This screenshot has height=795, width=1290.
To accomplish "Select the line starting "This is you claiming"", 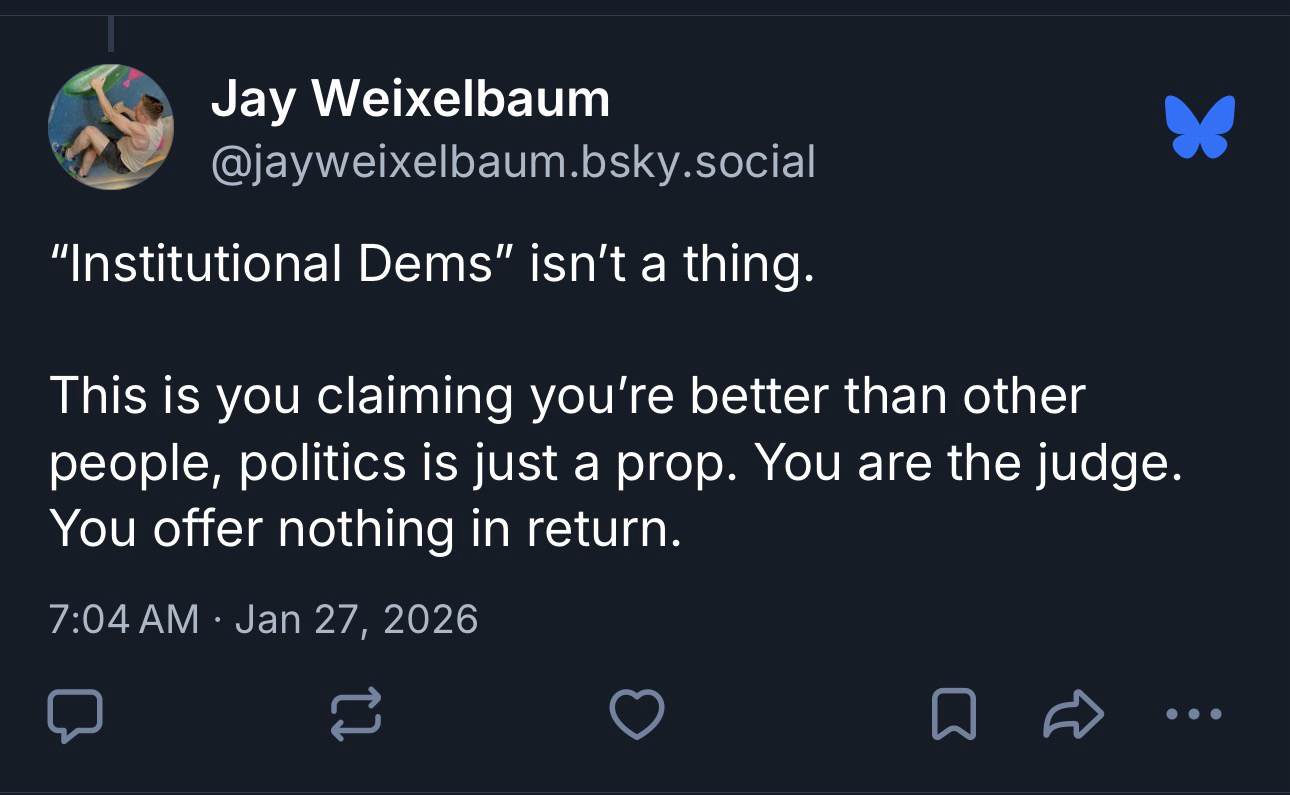I will 567,396.
